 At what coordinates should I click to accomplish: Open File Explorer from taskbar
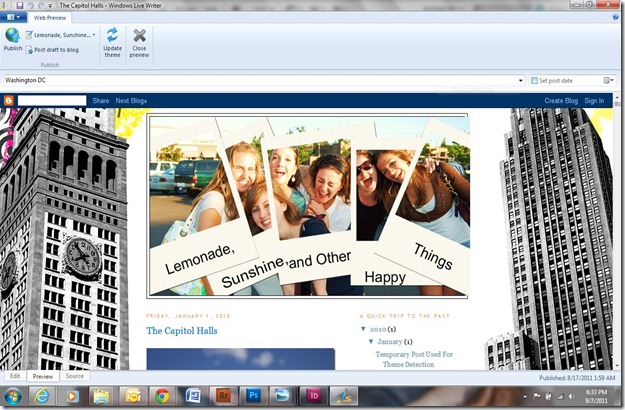(x=102, y=396)
